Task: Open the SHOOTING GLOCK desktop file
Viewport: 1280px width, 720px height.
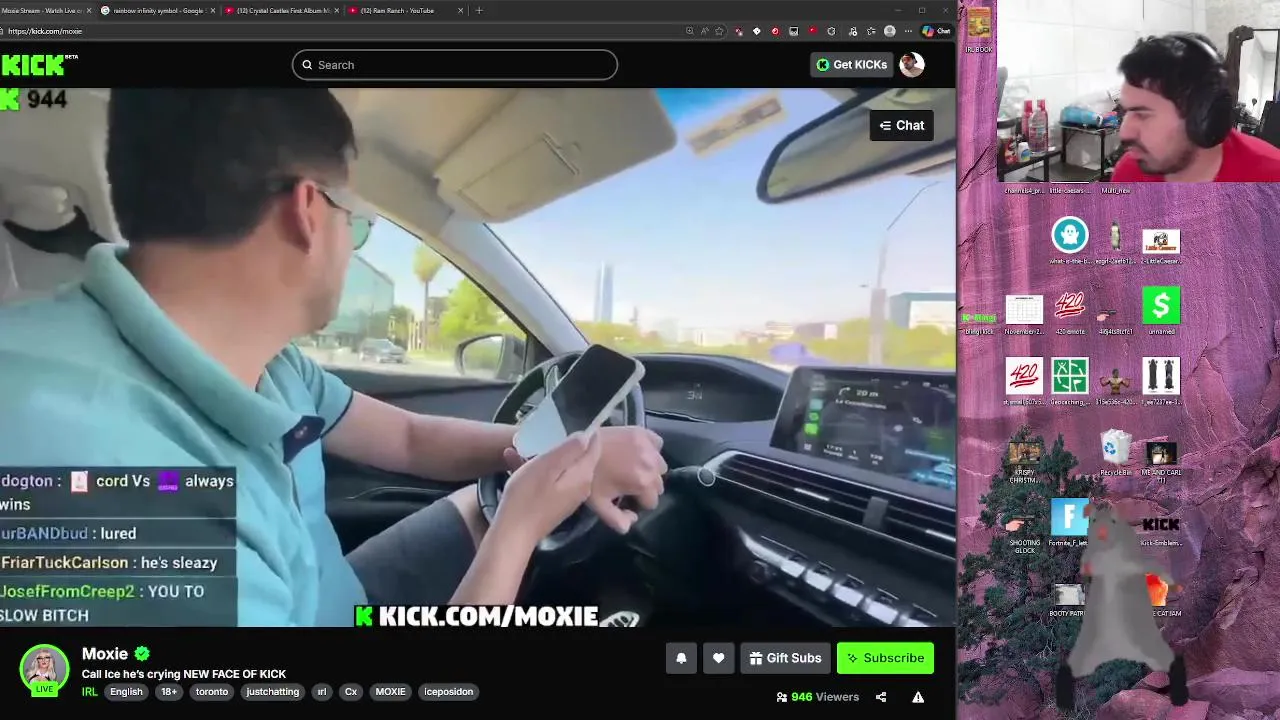Action: 1024,533
